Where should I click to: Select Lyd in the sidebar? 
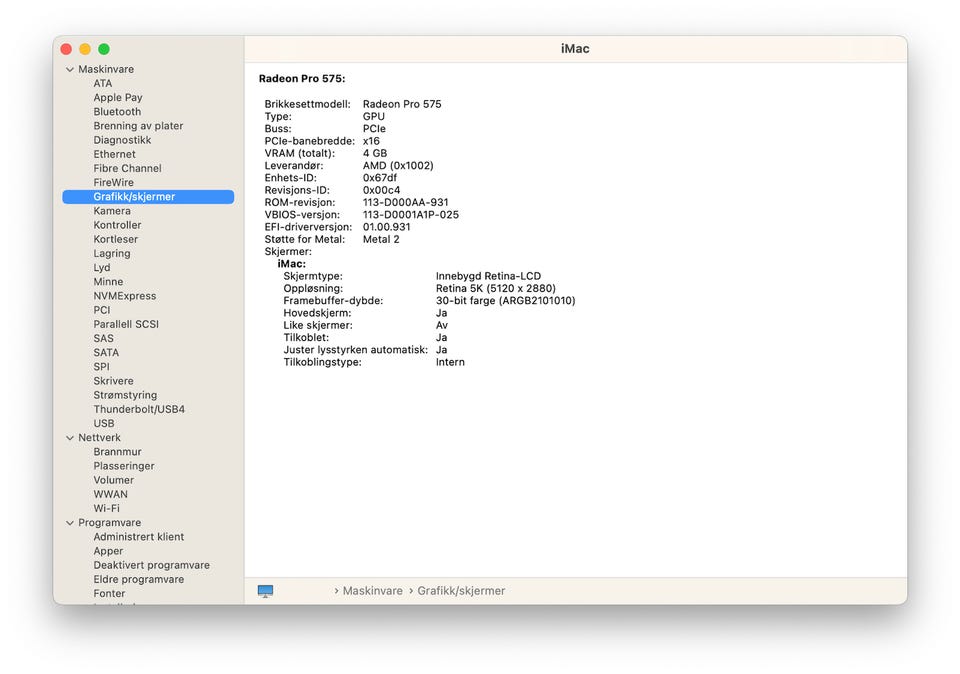[x=102, y=268]
